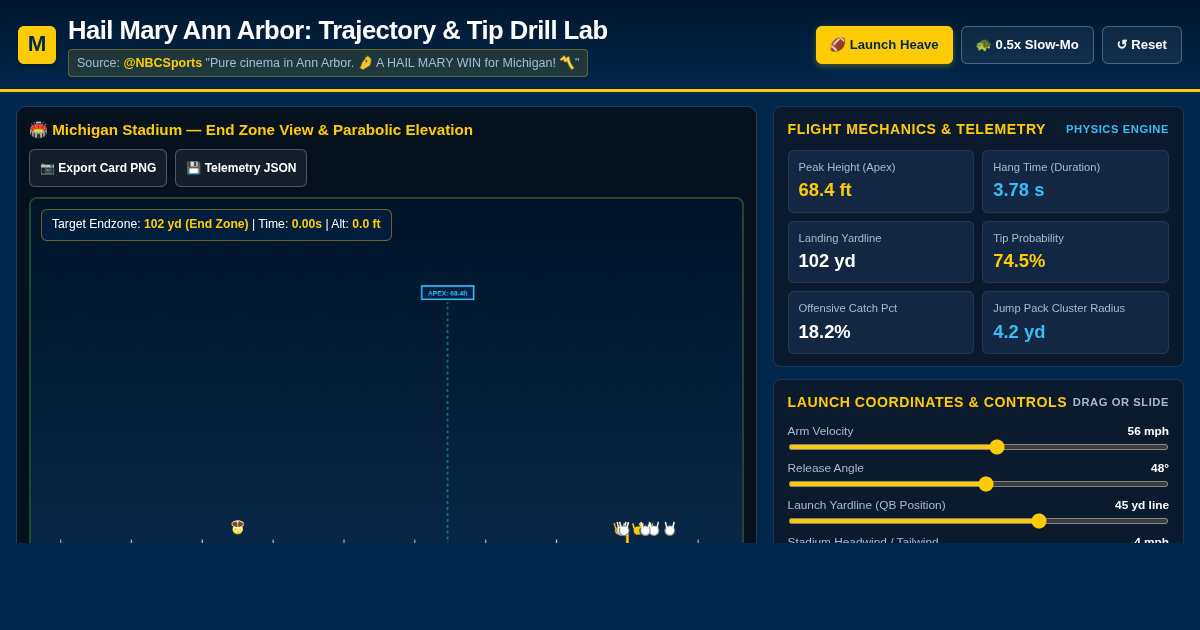The height and width of the screenshot is (630, 1200).
Task: Reset the simulation
Action: (x=1142, y=45)
